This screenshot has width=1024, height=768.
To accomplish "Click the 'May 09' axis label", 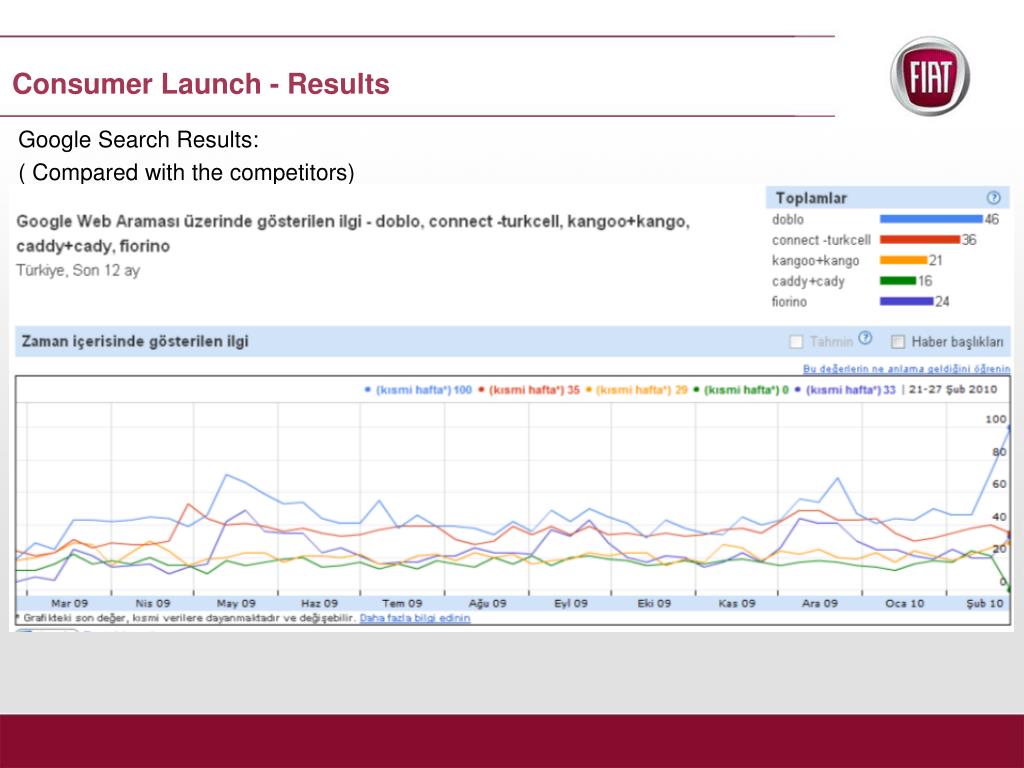I will 236,603.
